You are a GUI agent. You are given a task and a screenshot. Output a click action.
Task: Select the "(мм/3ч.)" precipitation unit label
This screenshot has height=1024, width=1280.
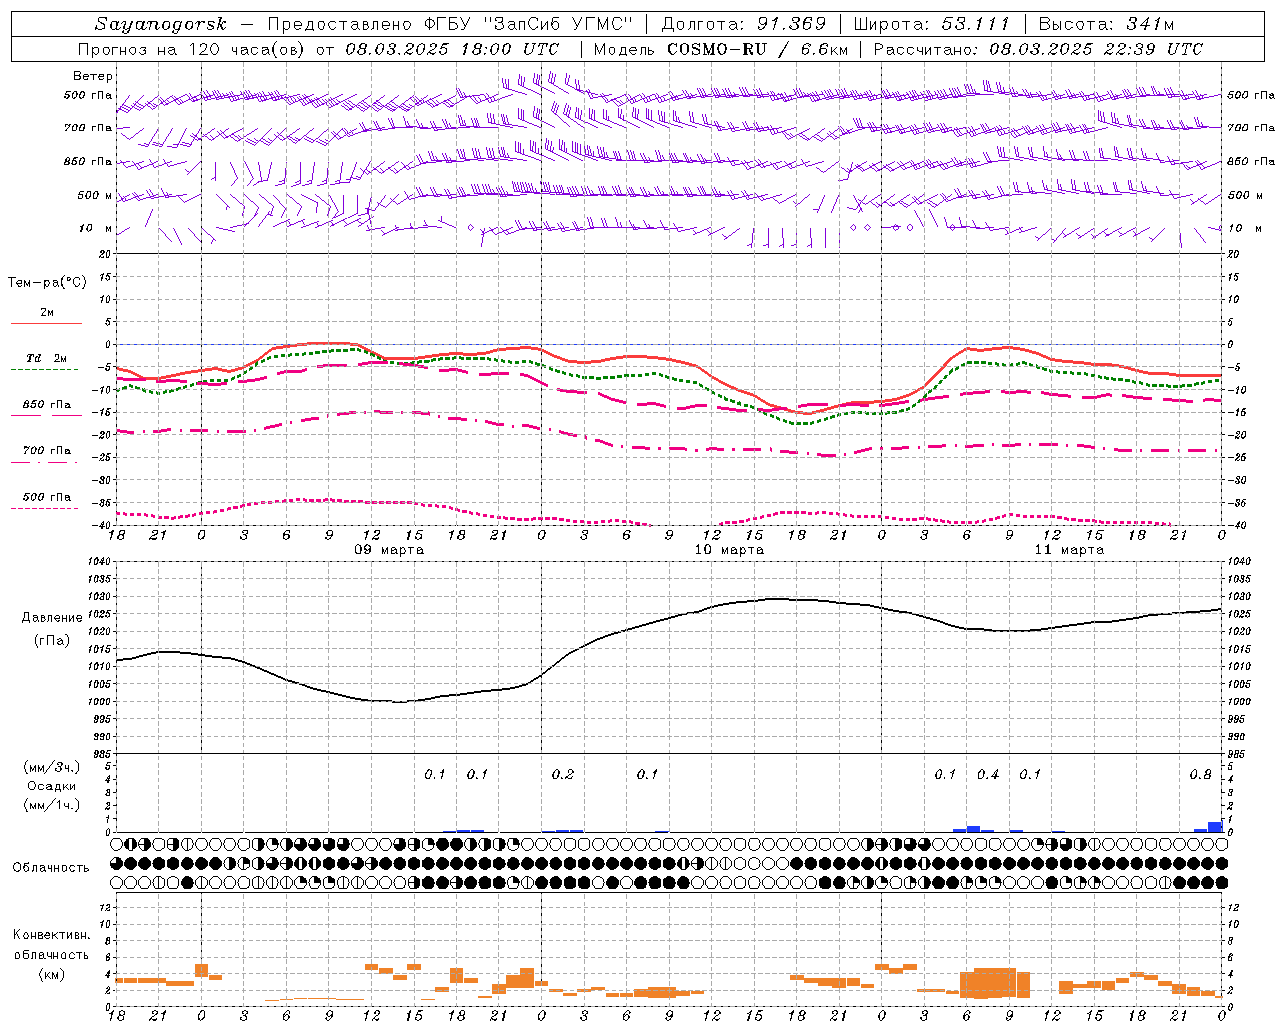[52, 767]
